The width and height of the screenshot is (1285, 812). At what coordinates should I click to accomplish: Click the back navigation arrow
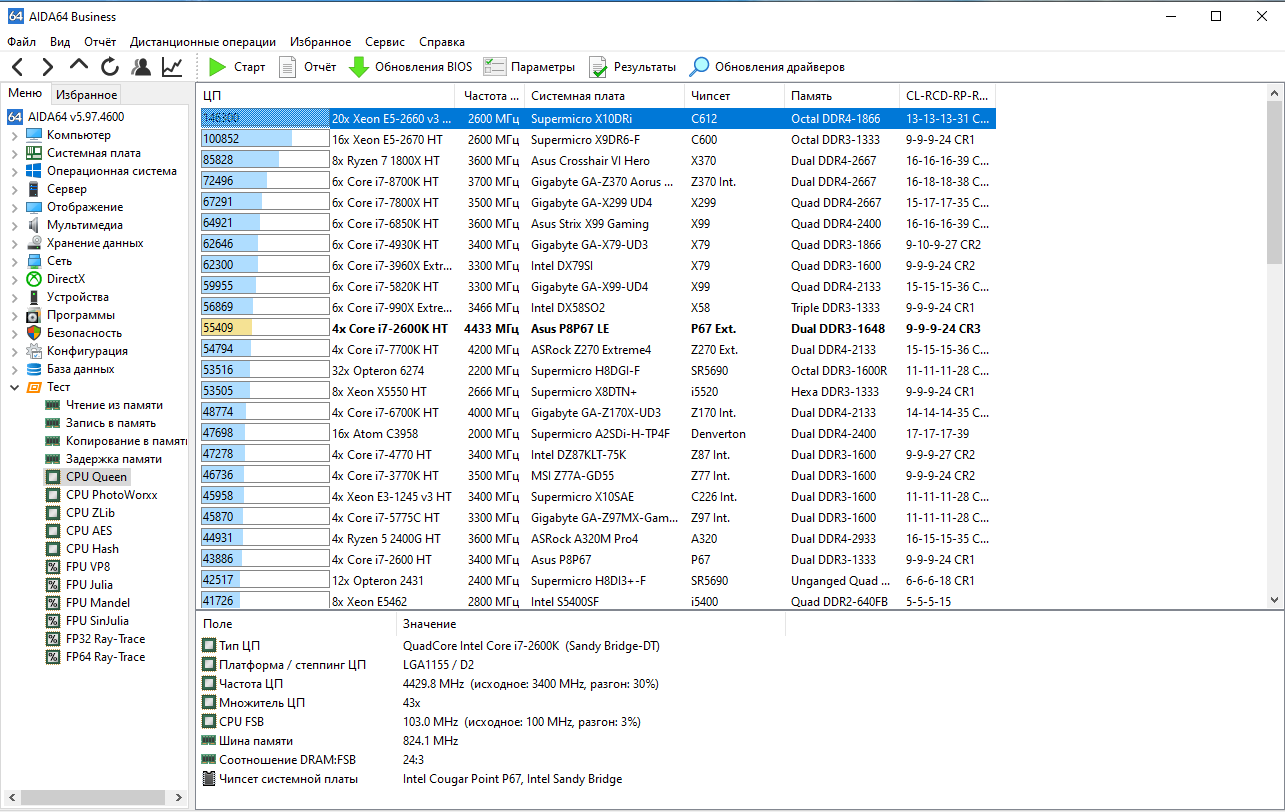pos(18,67)
